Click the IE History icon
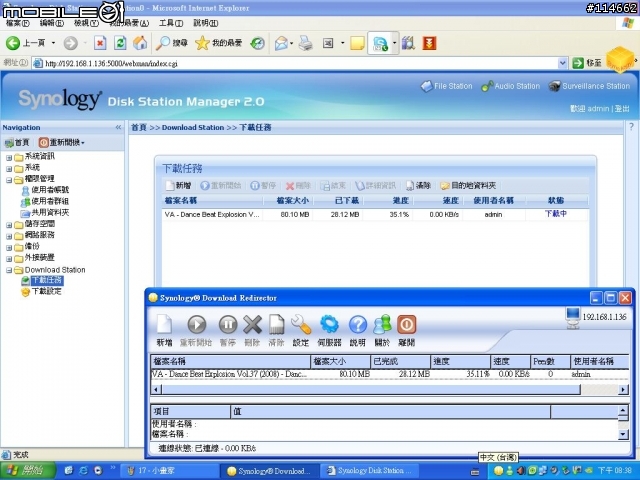This screenshot has height=480, width=640. [258, 43]
